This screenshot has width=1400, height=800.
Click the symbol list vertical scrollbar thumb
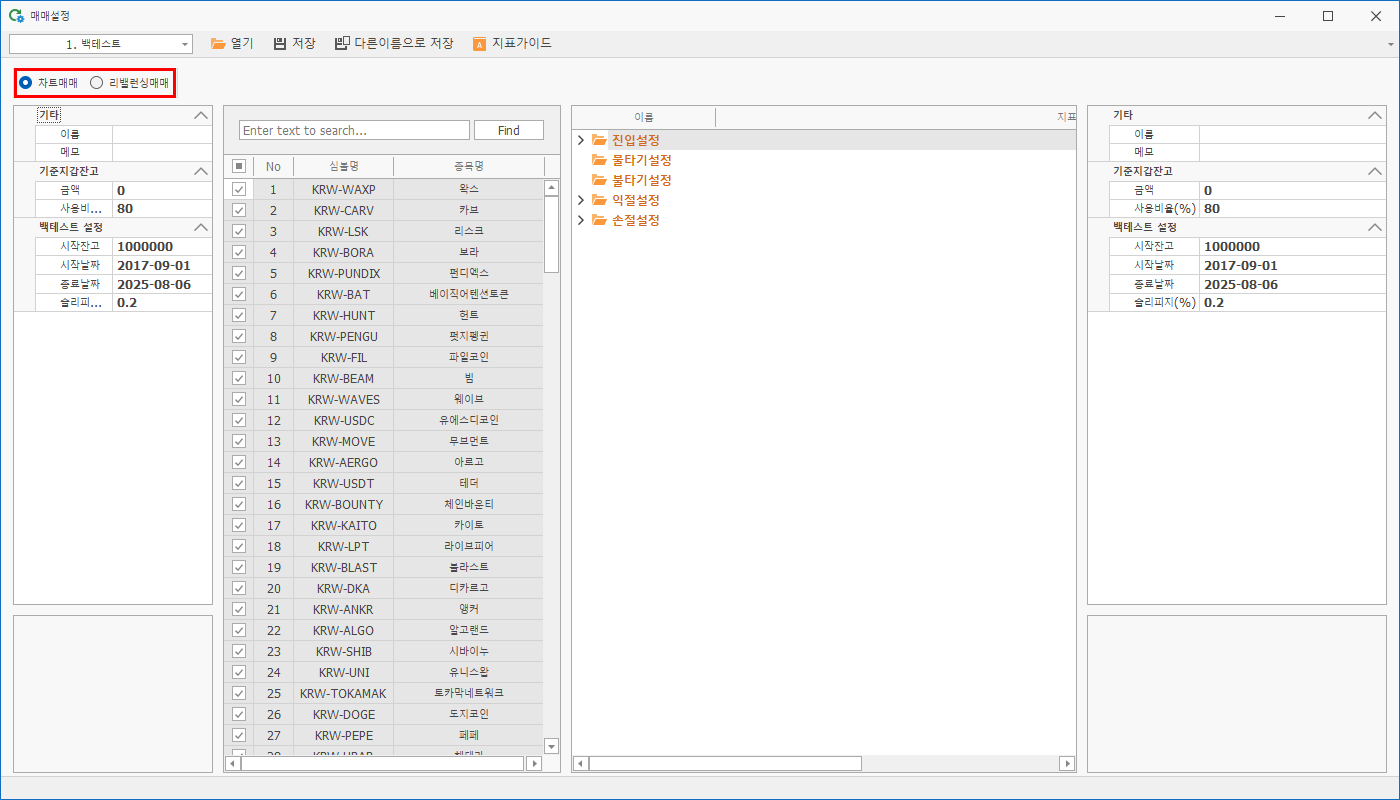[x=551, y=234]
